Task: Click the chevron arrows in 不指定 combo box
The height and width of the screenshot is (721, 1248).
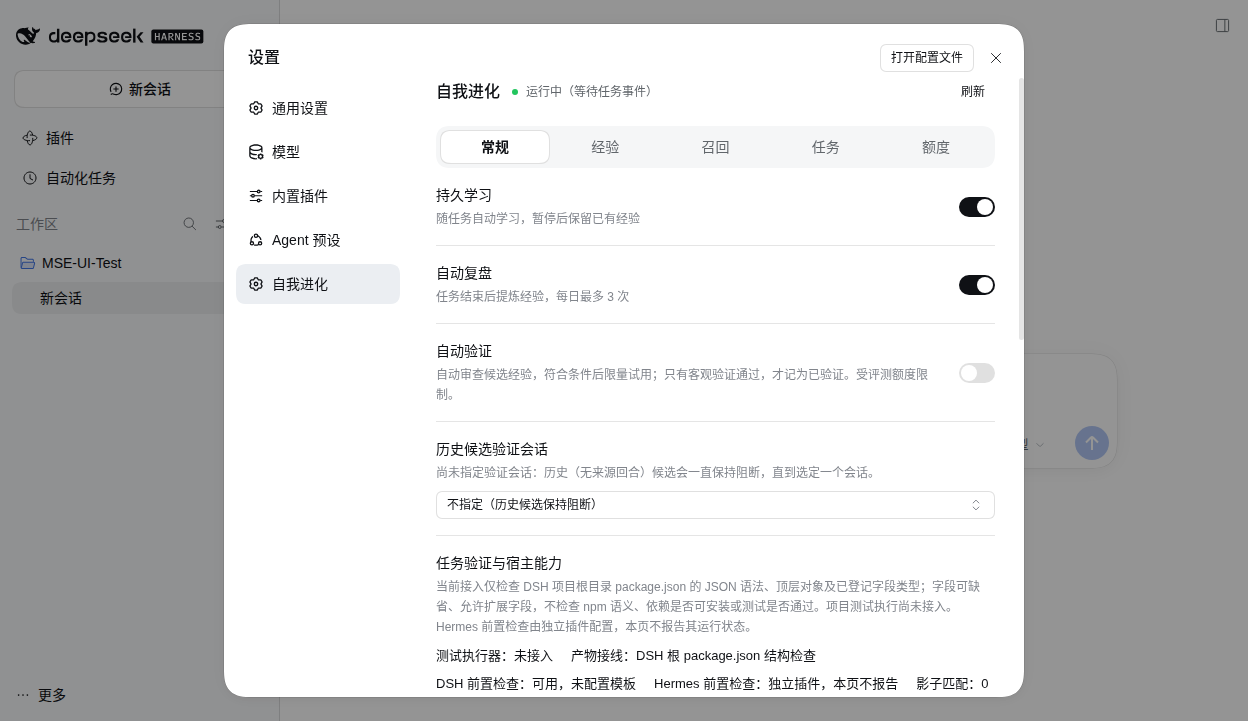Action: [x=976, y=505]
